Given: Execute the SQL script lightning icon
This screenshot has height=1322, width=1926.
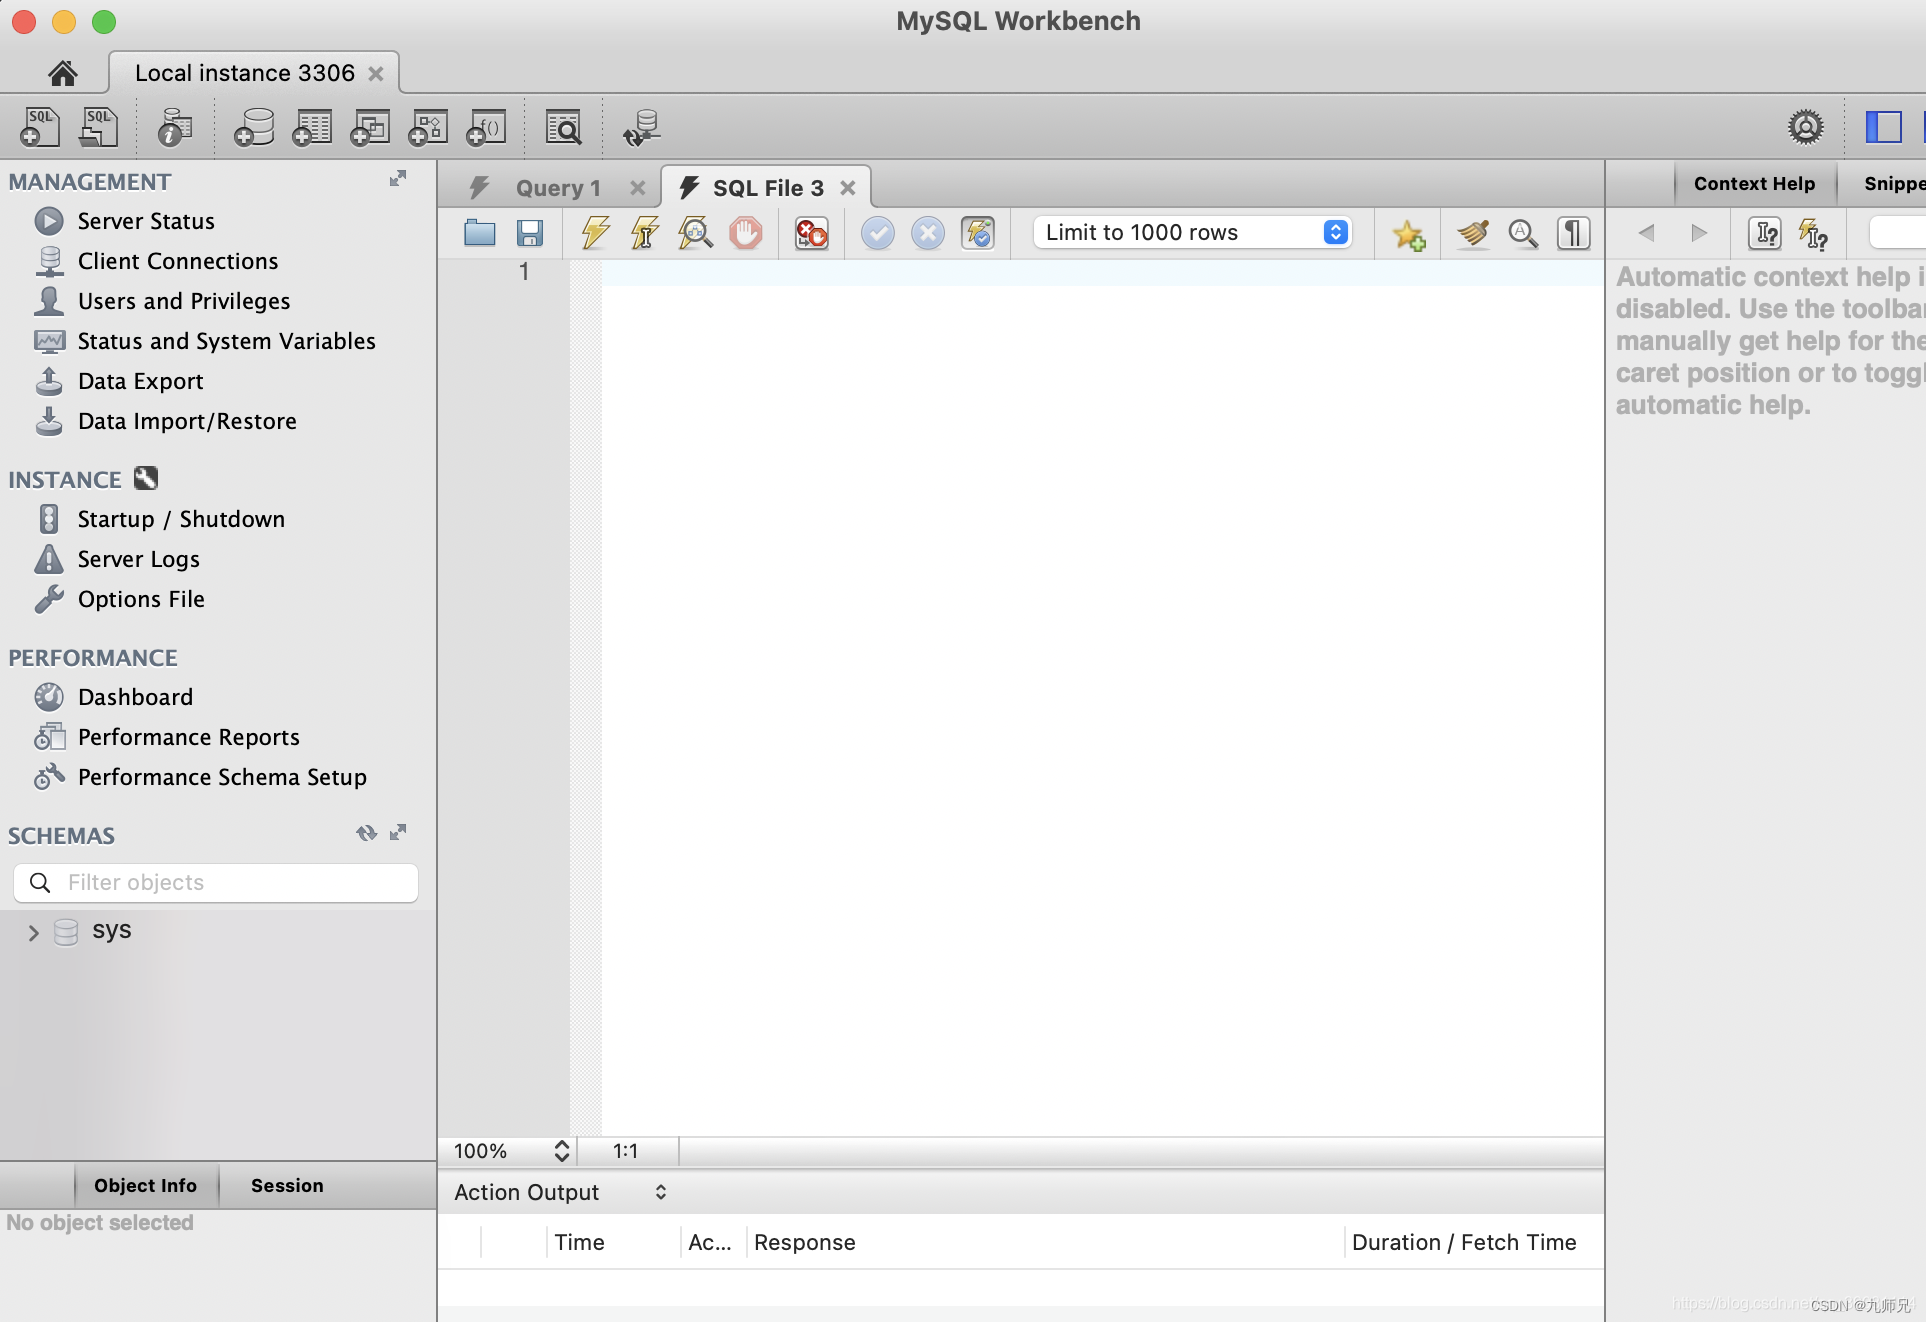Looking at the screenshot, I should (x=596, y=233).
